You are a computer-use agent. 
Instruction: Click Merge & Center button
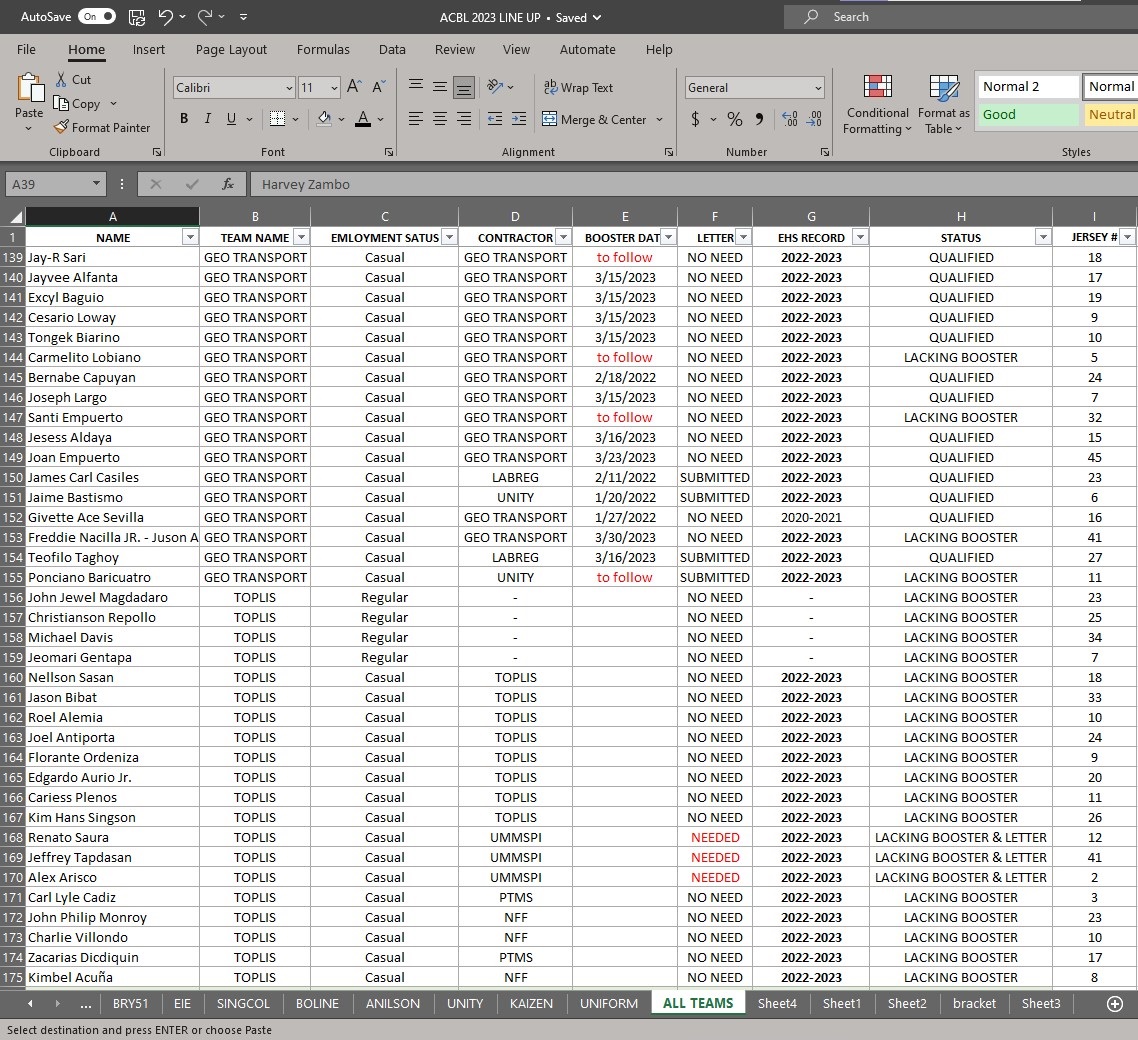click(594, 119)
